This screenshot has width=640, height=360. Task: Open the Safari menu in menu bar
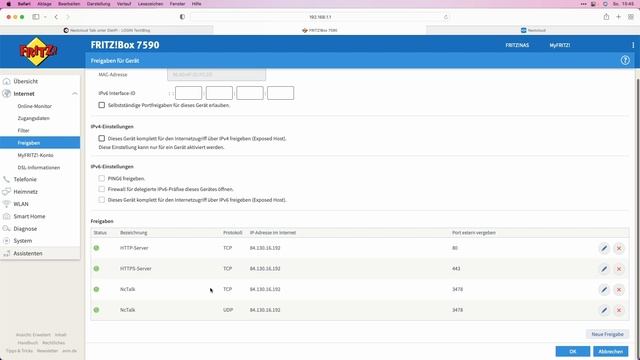coord(24,4)
